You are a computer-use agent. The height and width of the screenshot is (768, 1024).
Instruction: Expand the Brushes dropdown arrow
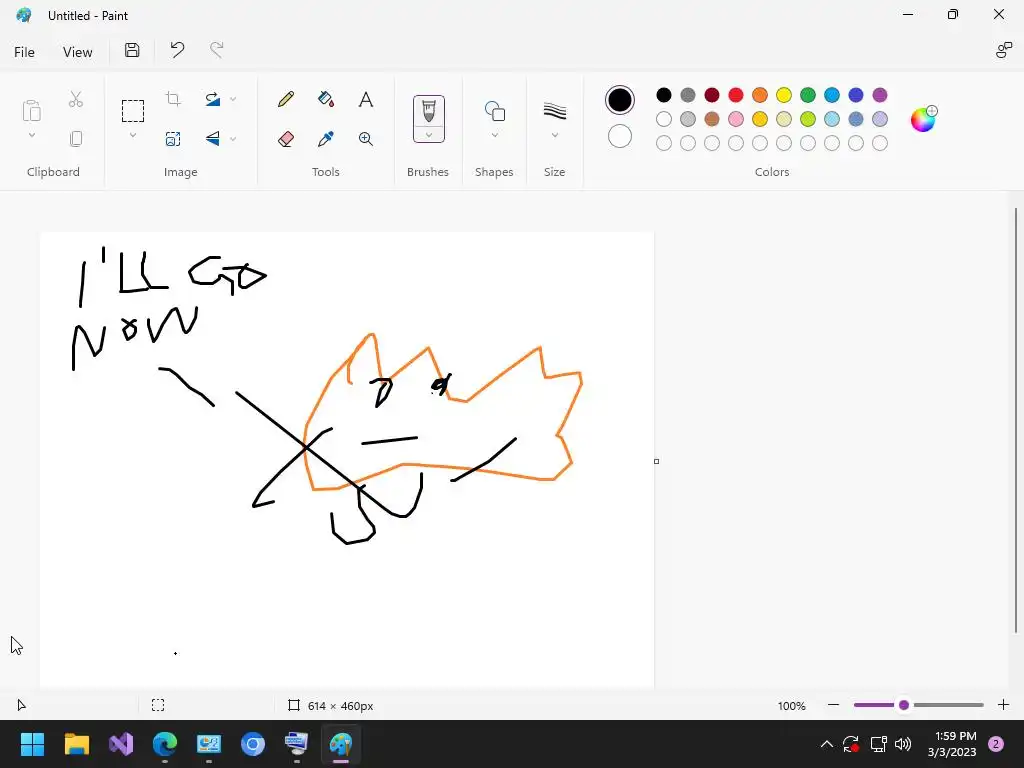(x=428, y=135)
